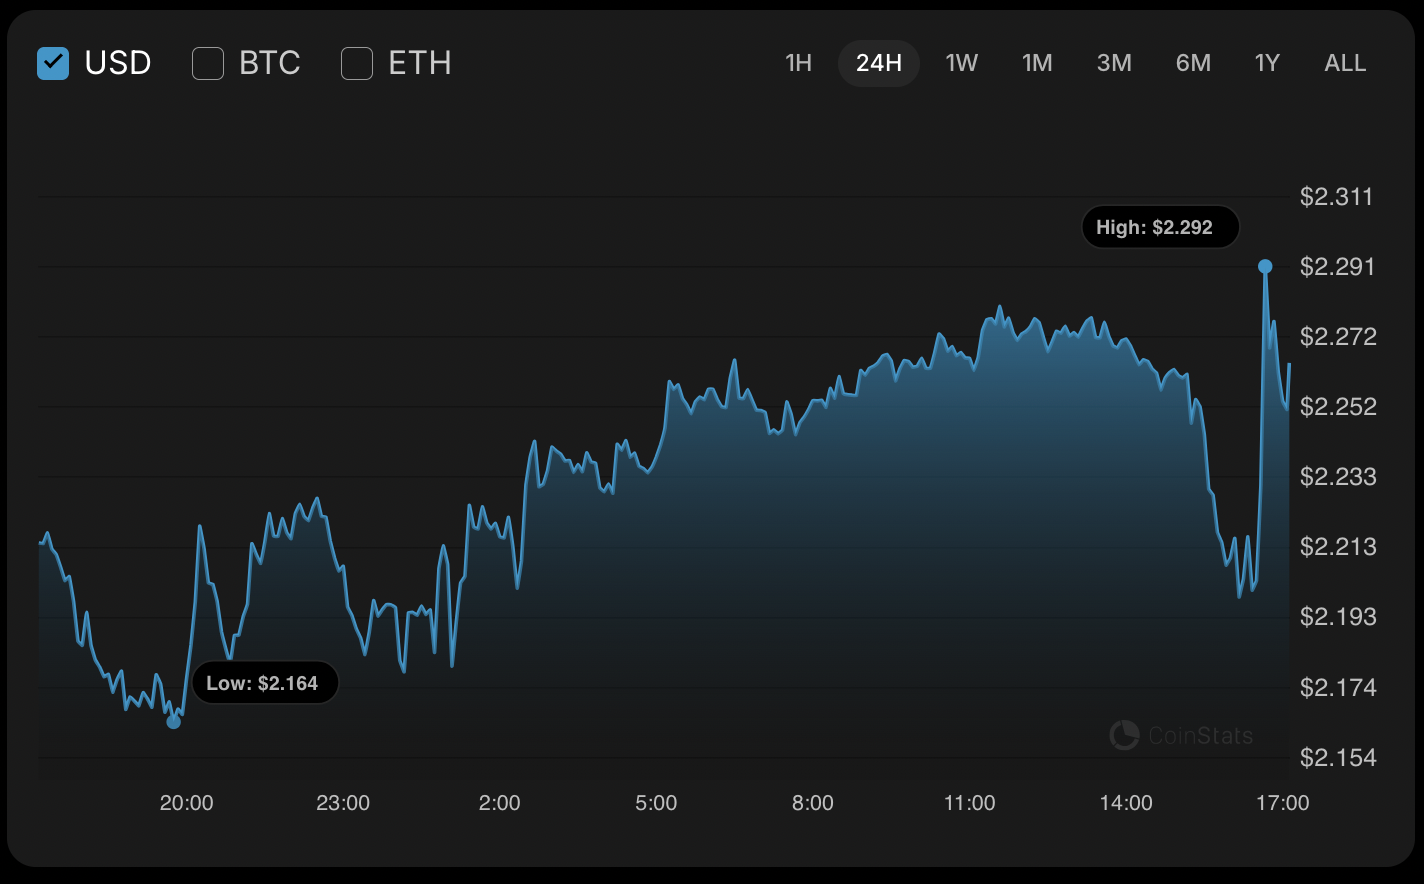Image resolution: width=1424 pixels, height=884 pixels.
Task: Click the $2.311 price axis label
Action: tap(1336, 197)
